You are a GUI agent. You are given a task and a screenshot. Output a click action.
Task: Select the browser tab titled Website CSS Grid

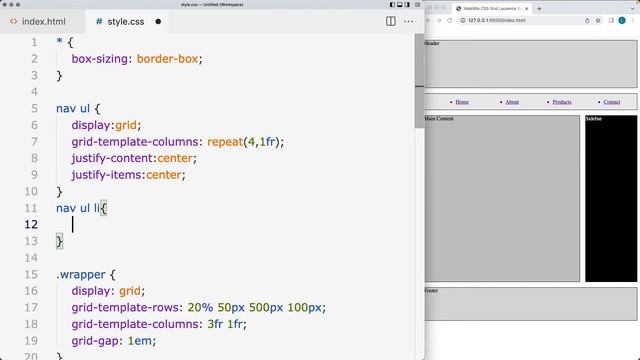coord(492,8)
